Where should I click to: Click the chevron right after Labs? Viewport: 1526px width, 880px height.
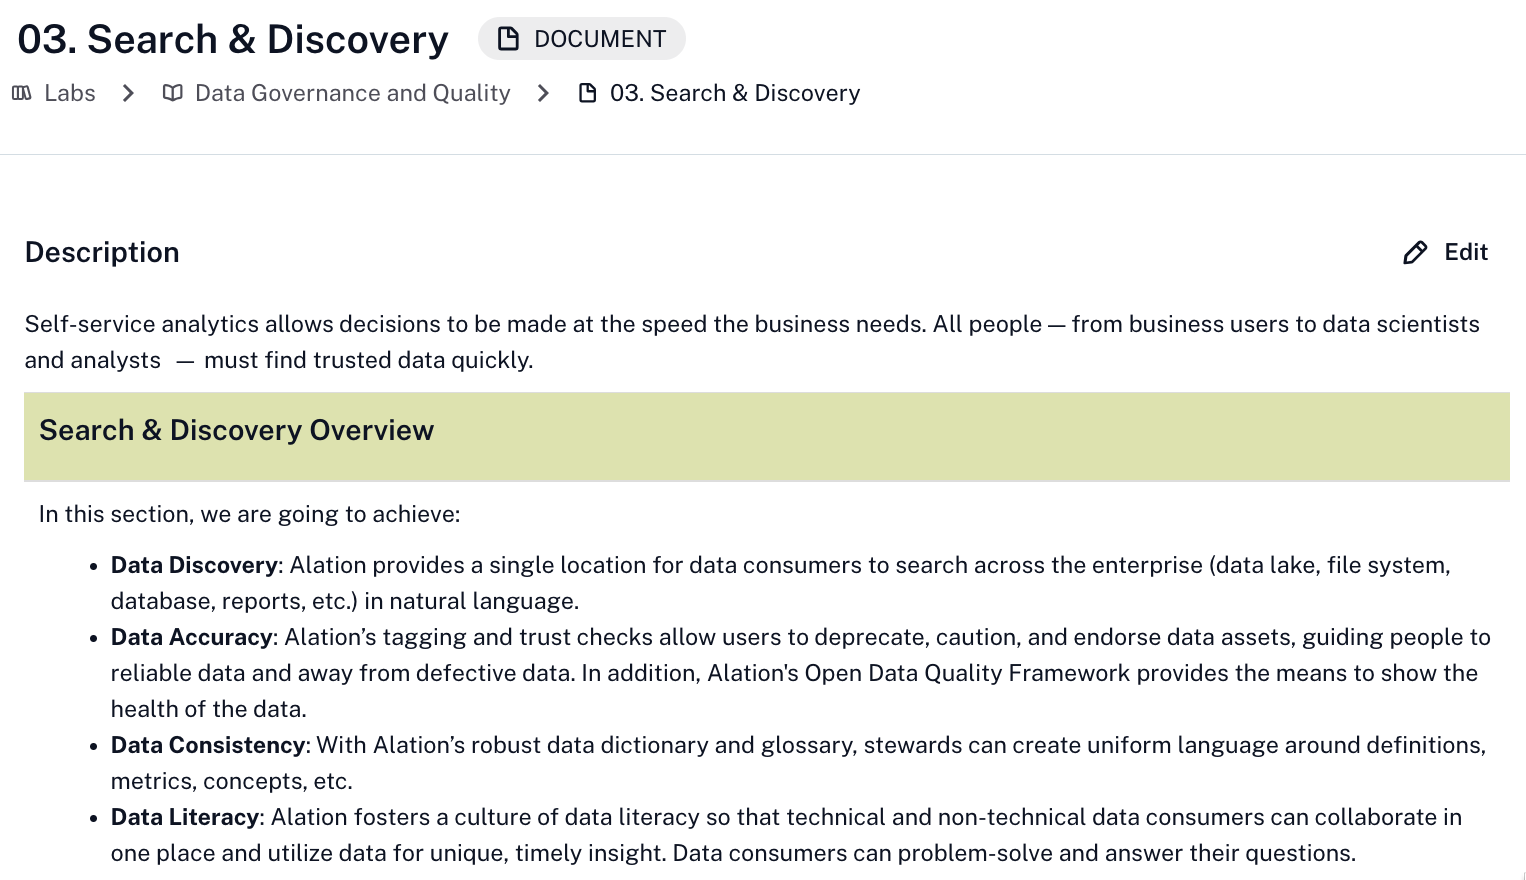[128, 93]
